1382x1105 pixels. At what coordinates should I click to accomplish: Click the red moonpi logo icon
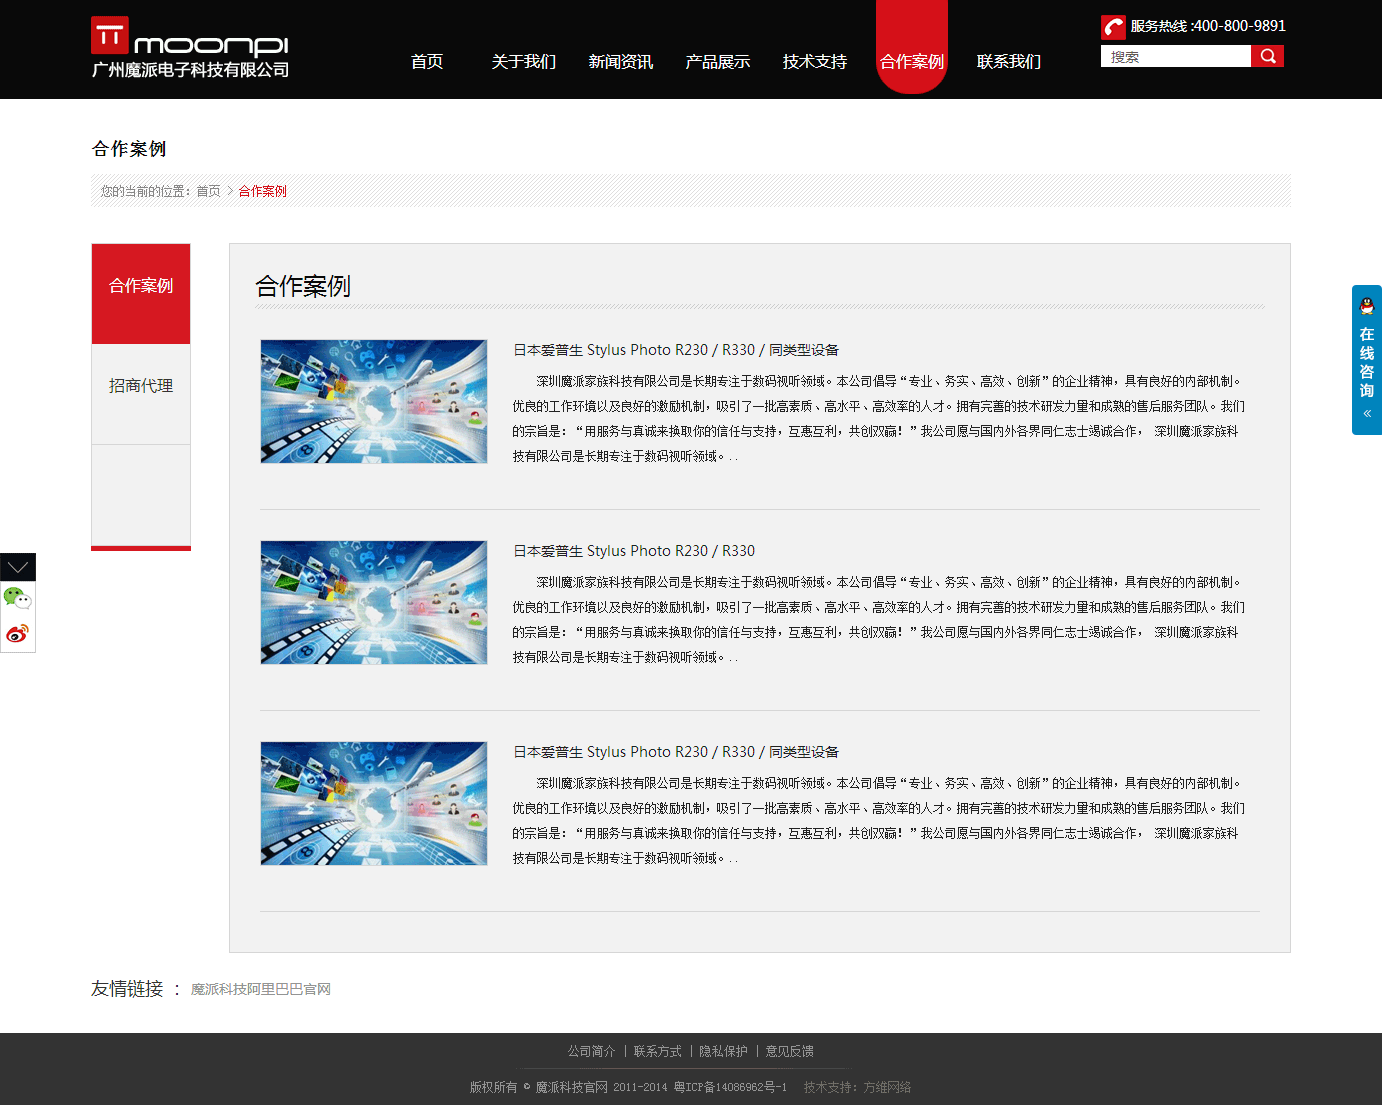(110, 35)
